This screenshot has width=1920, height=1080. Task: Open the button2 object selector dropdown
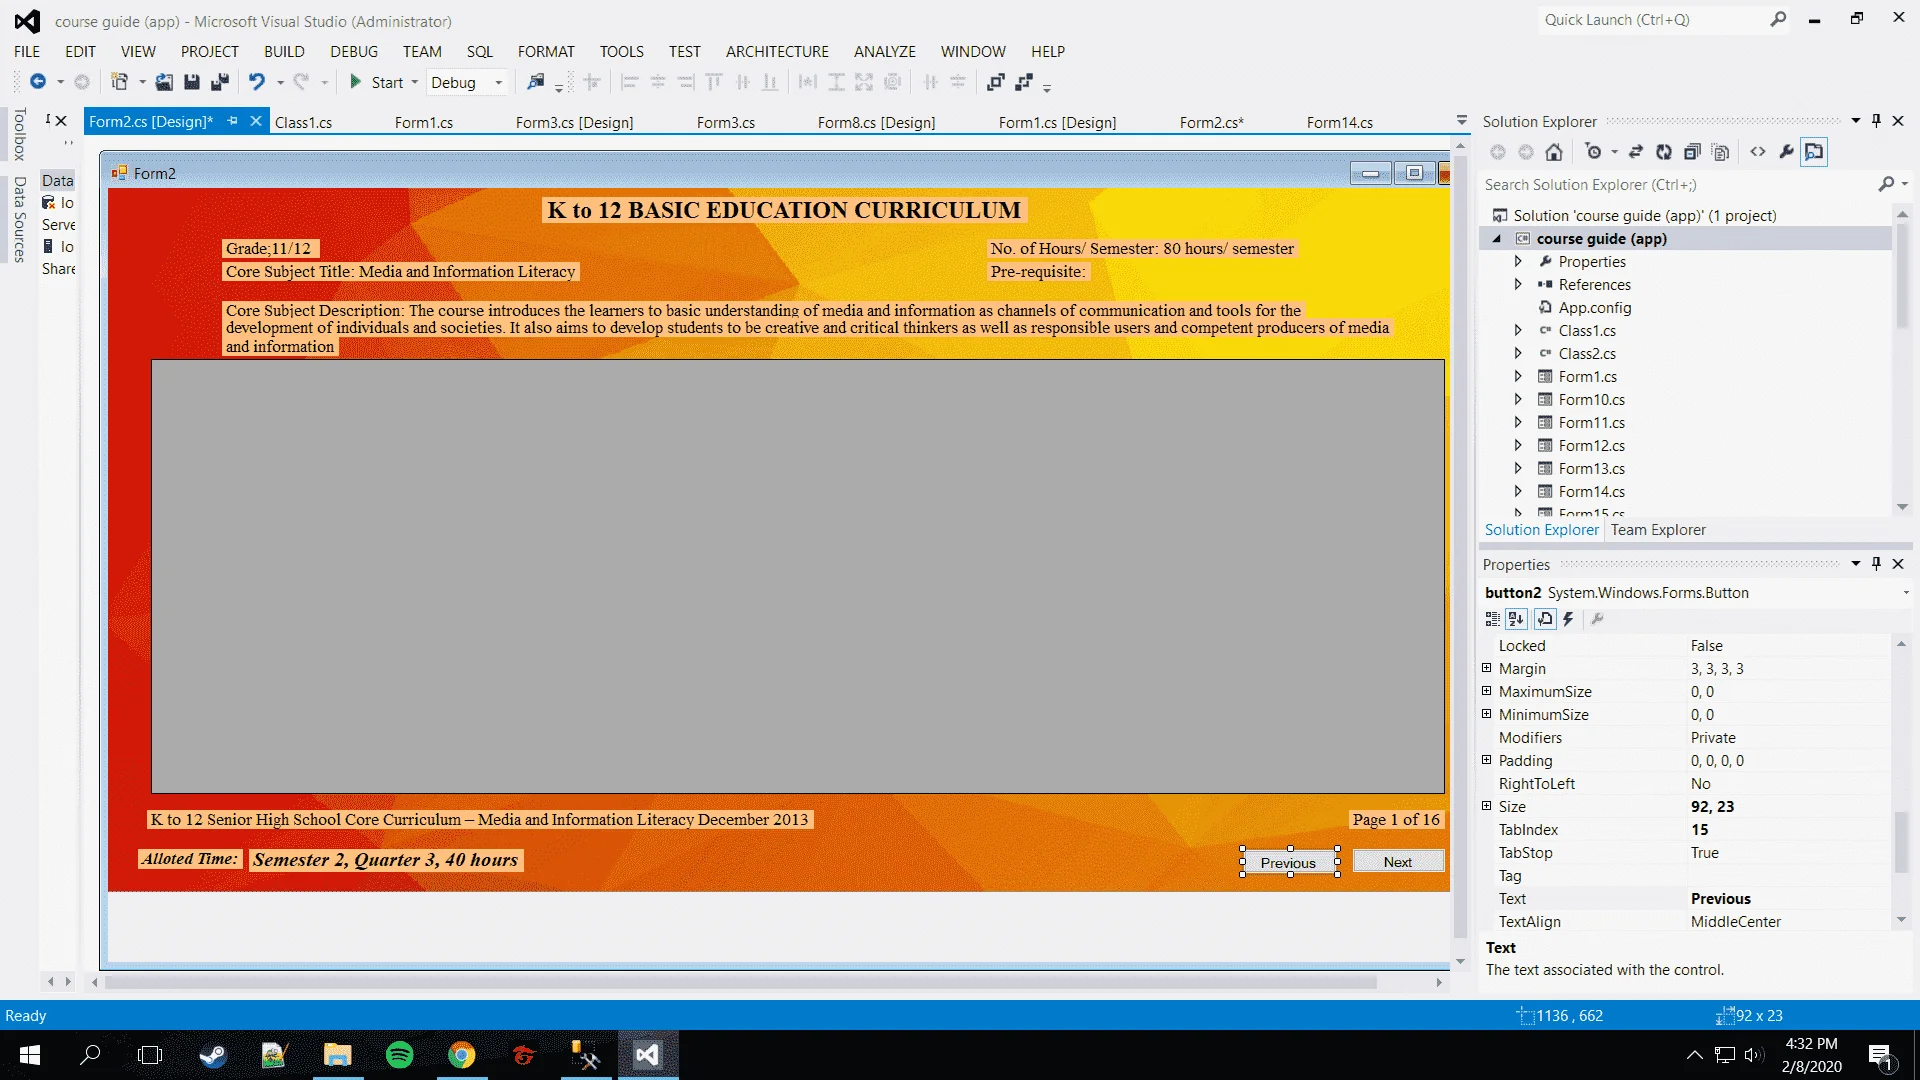point(1905,593)
